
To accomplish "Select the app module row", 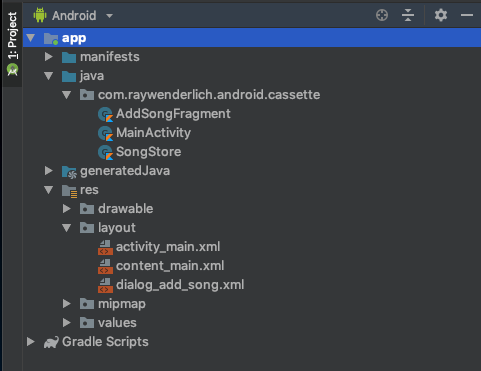I will point(252,38).
